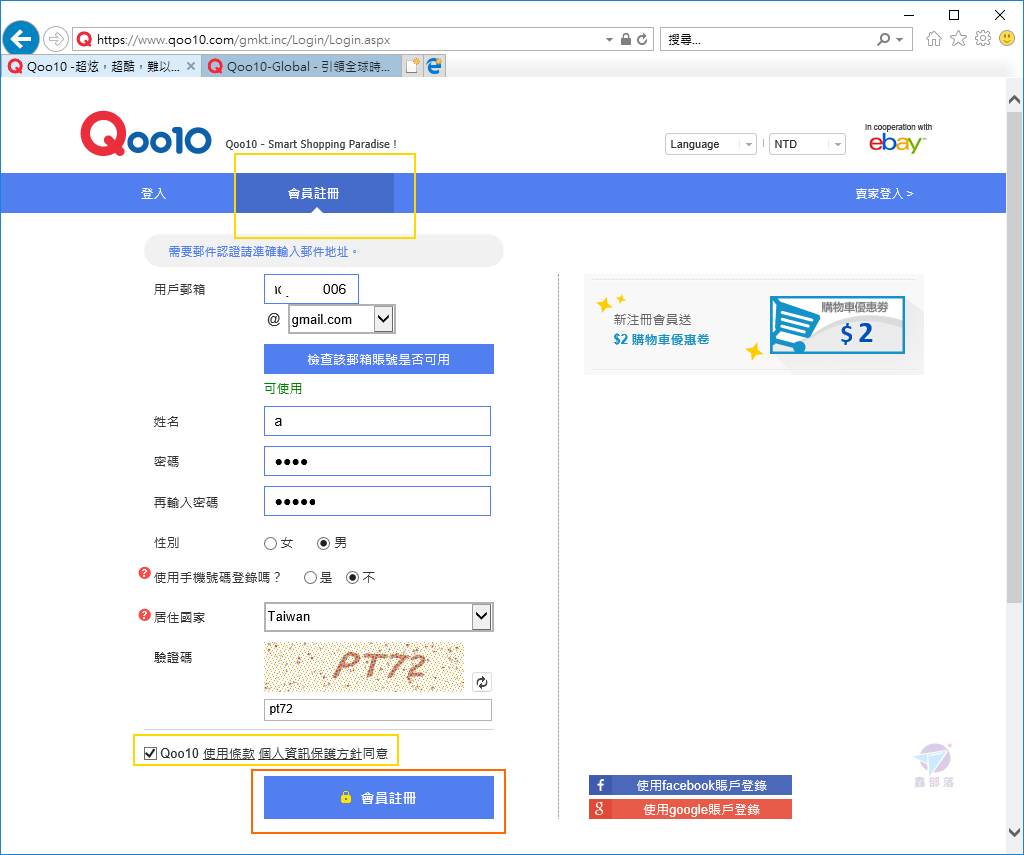Refresh the captcha image

tap(482, 683)
